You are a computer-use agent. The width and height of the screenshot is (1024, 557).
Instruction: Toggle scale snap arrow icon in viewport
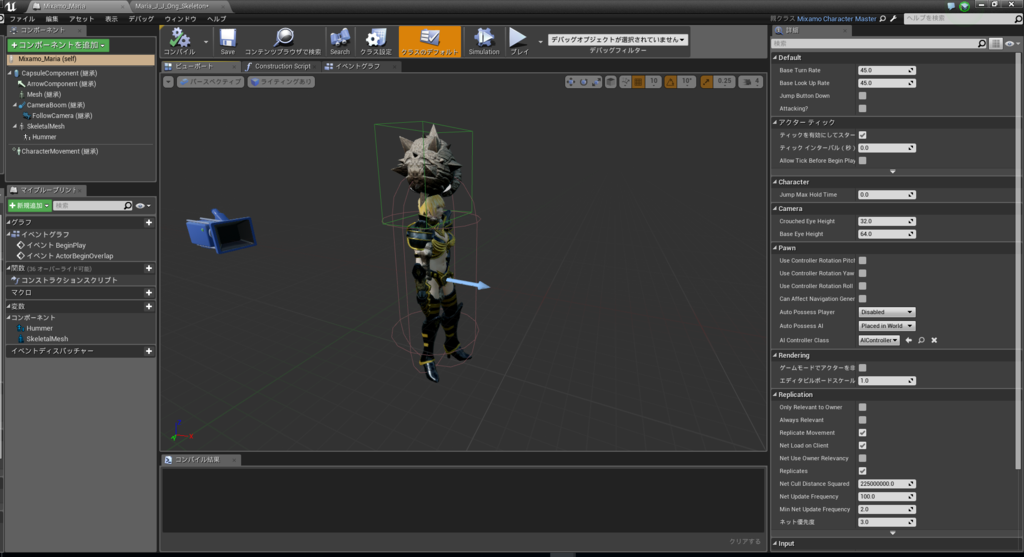click(707, 82)
